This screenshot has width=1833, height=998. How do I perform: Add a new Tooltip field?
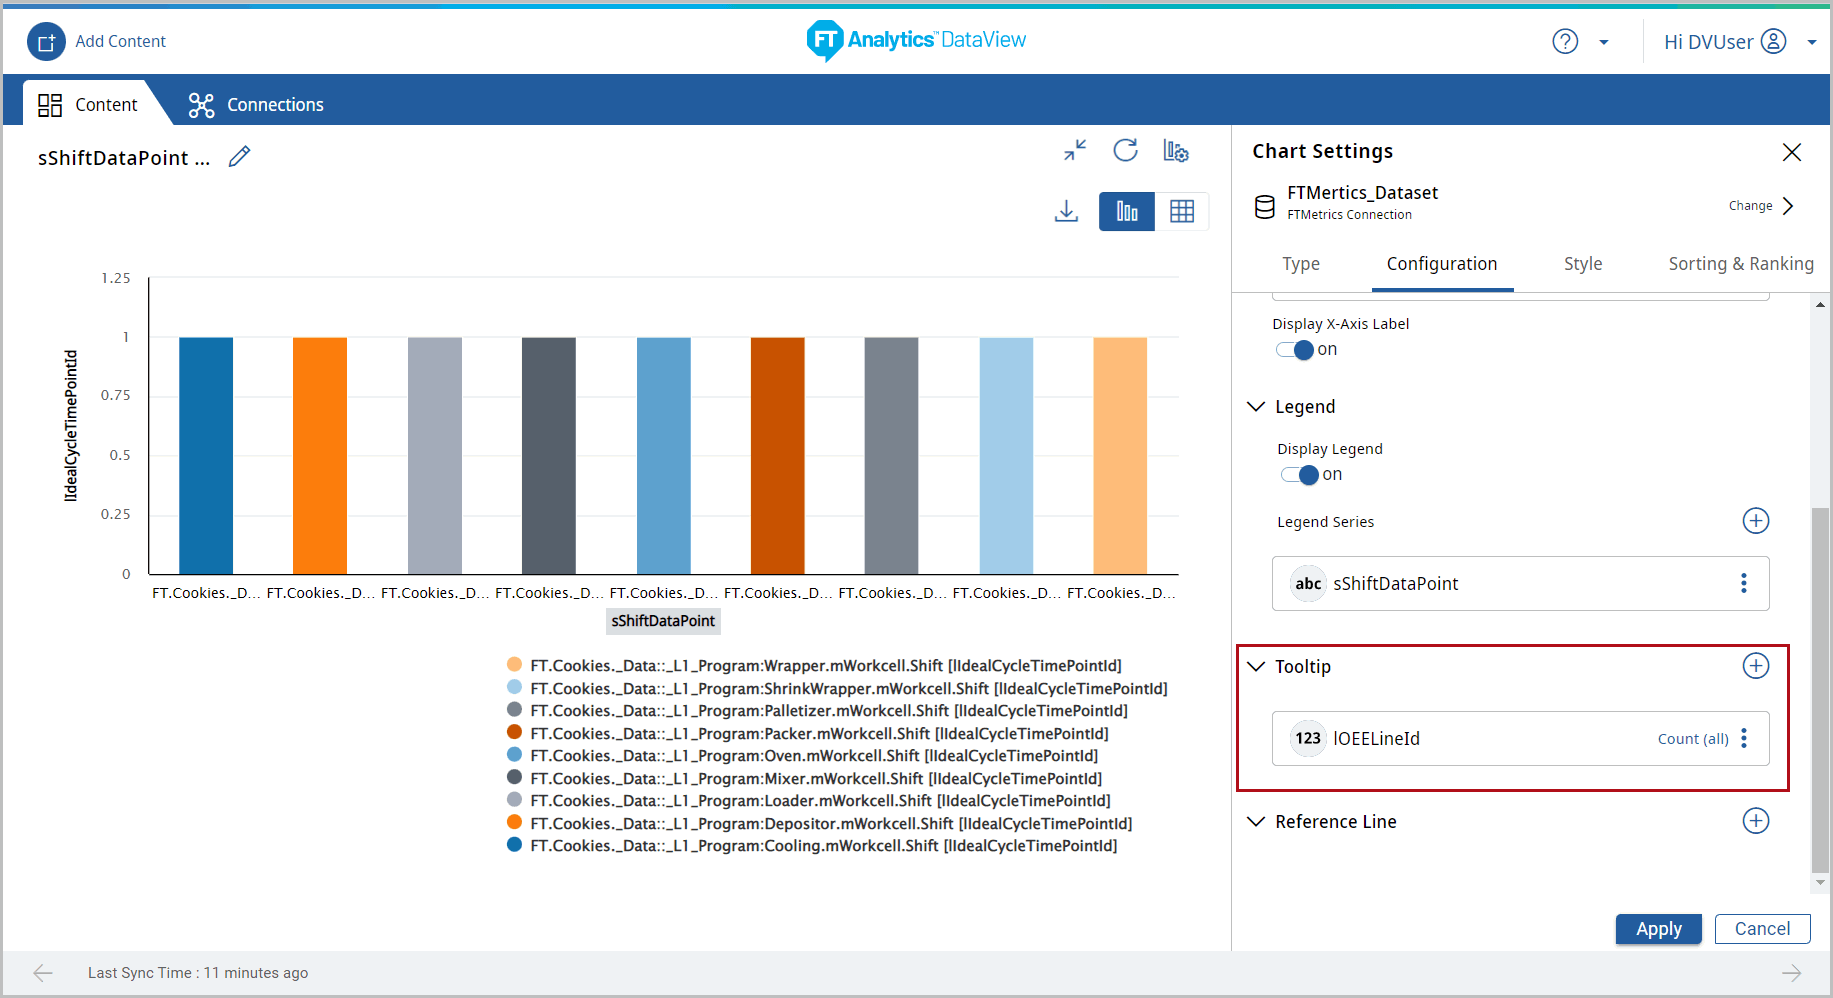pos(1755,666)
